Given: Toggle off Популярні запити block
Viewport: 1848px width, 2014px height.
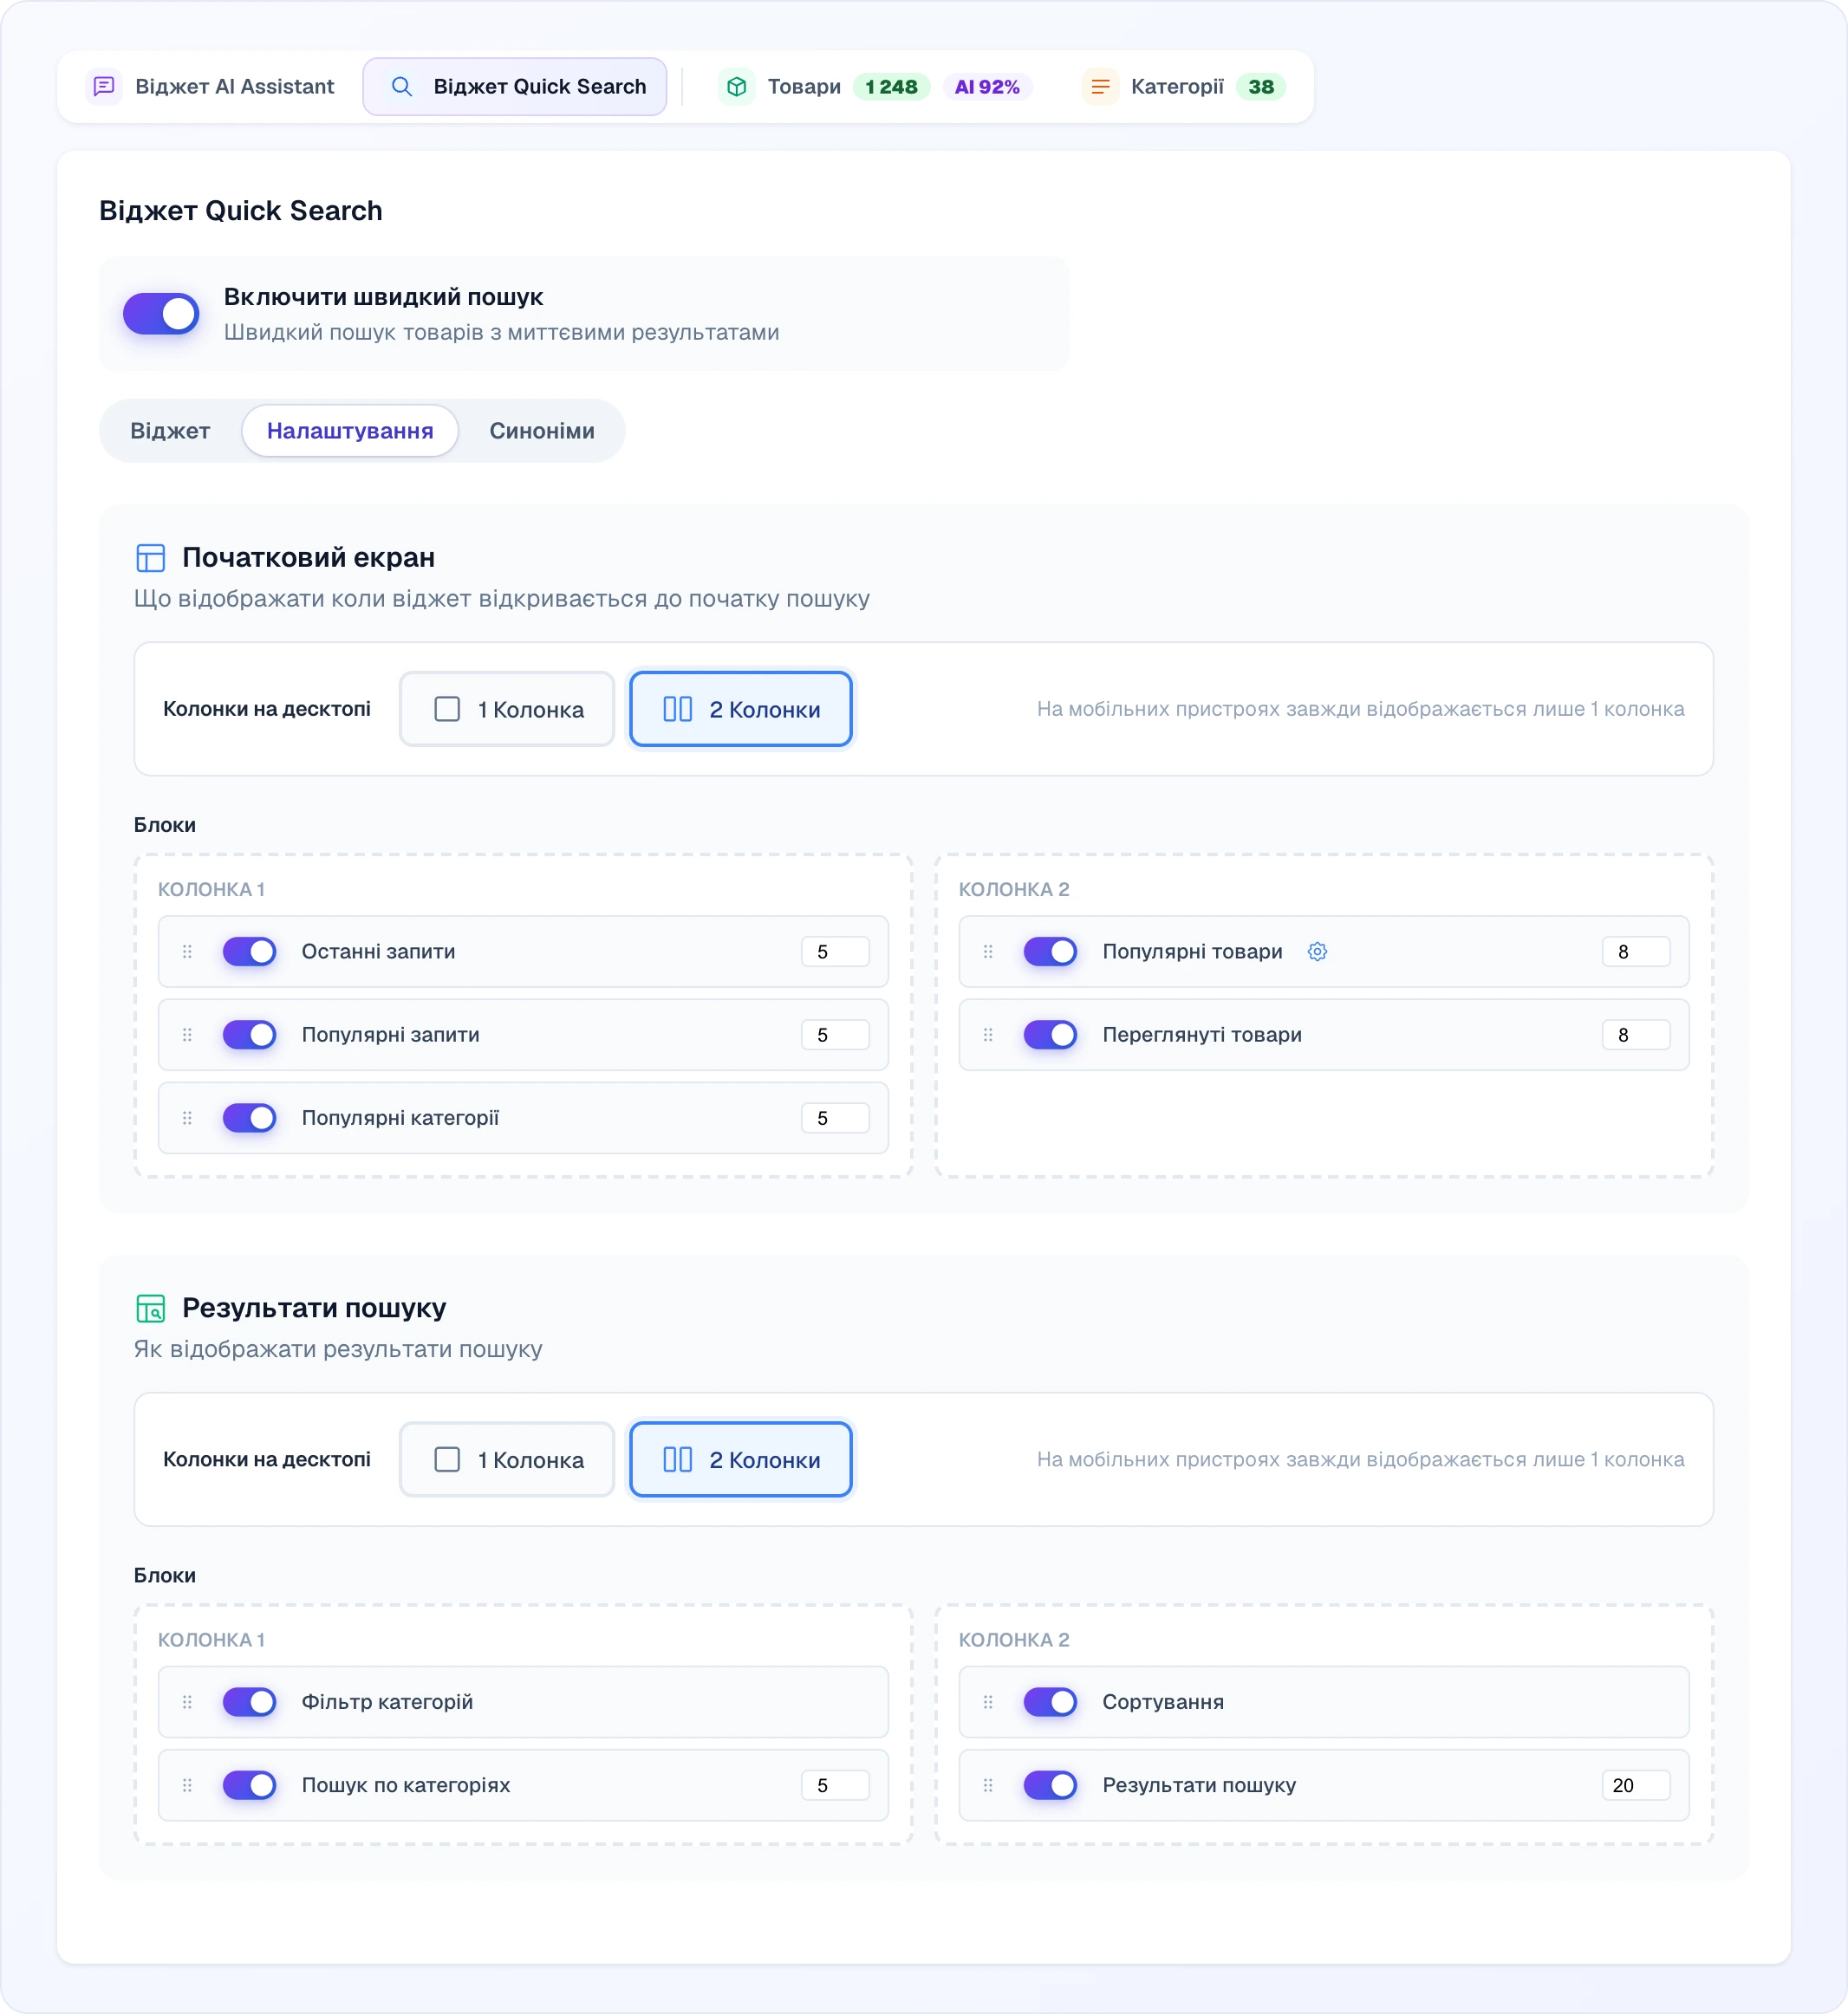Looking at the screenshot, I should [249, 1034].
